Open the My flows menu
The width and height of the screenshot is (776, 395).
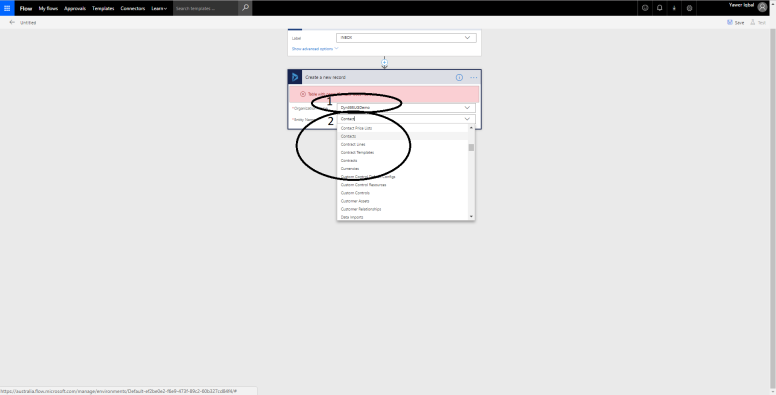[48, 8]
